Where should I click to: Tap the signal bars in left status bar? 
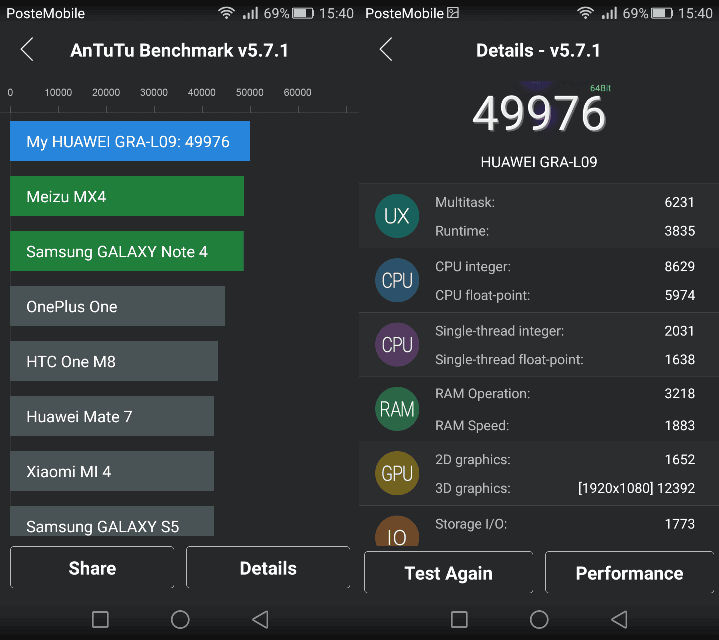pos(250,13)
